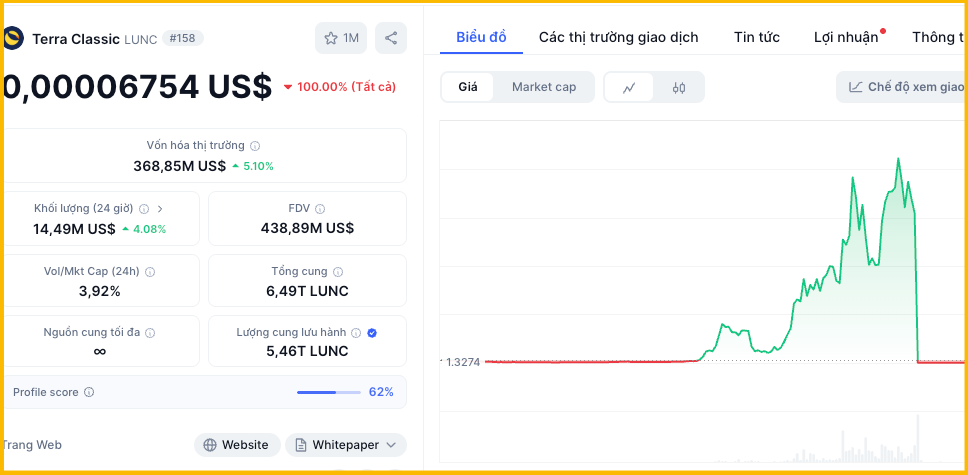The image size is (968, 475).
Task: Click the infinity max supply value
Action: point(99,351)
